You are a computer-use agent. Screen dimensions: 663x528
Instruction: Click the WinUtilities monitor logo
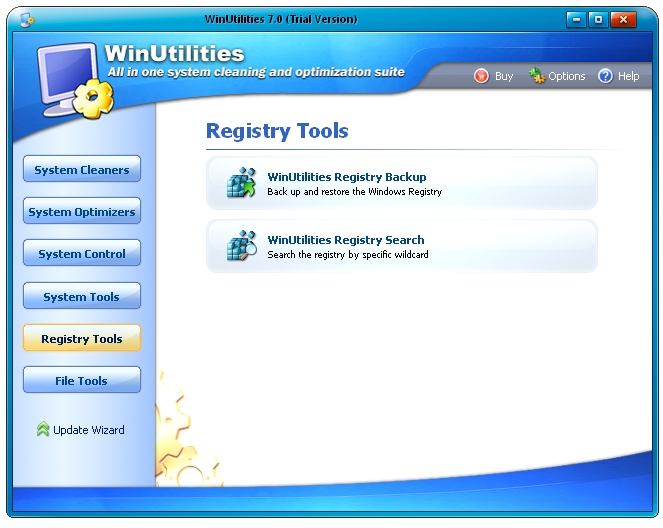pos(75,80)
